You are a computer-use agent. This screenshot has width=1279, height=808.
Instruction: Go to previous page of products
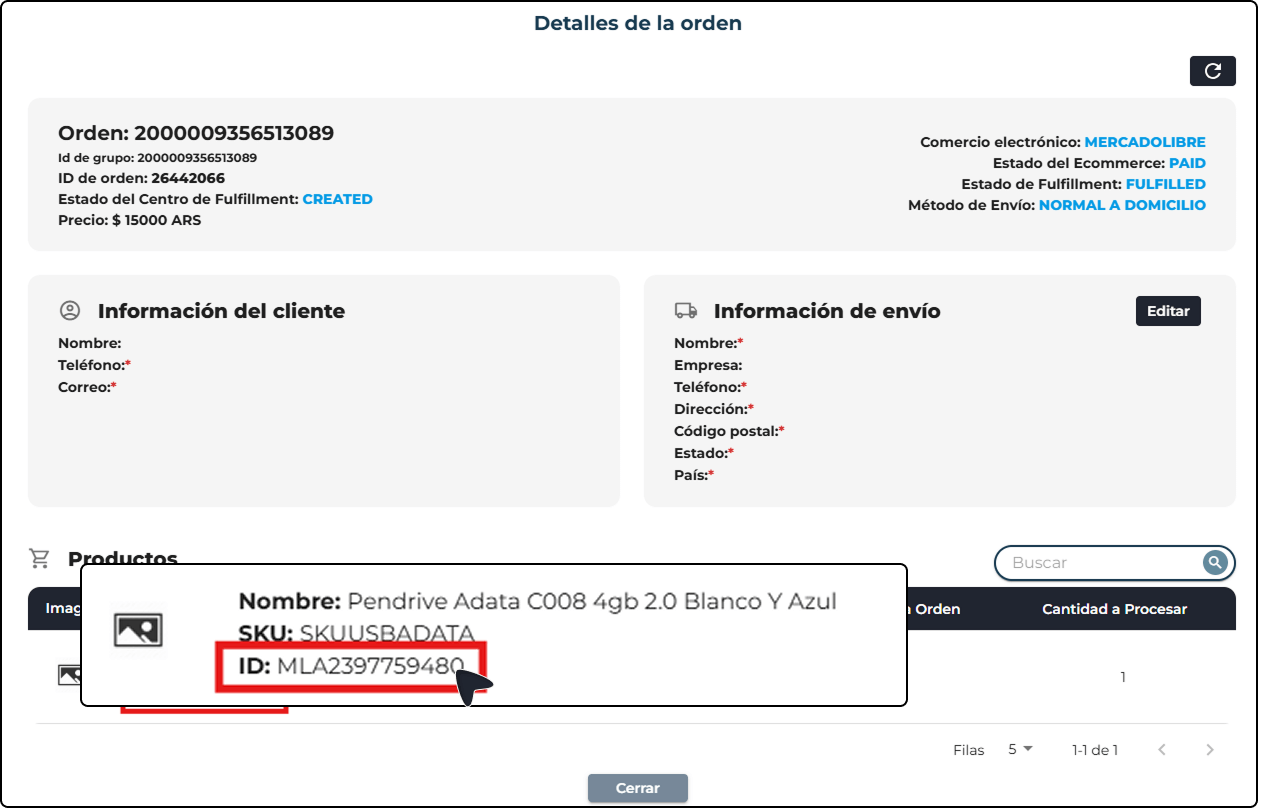pyautogui.click(x=1162, y=750)
